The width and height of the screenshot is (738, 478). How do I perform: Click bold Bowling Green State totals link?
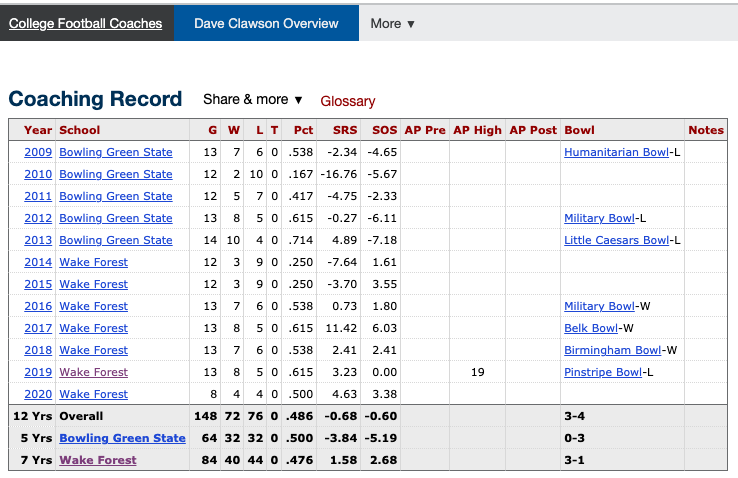pos(122,438)
